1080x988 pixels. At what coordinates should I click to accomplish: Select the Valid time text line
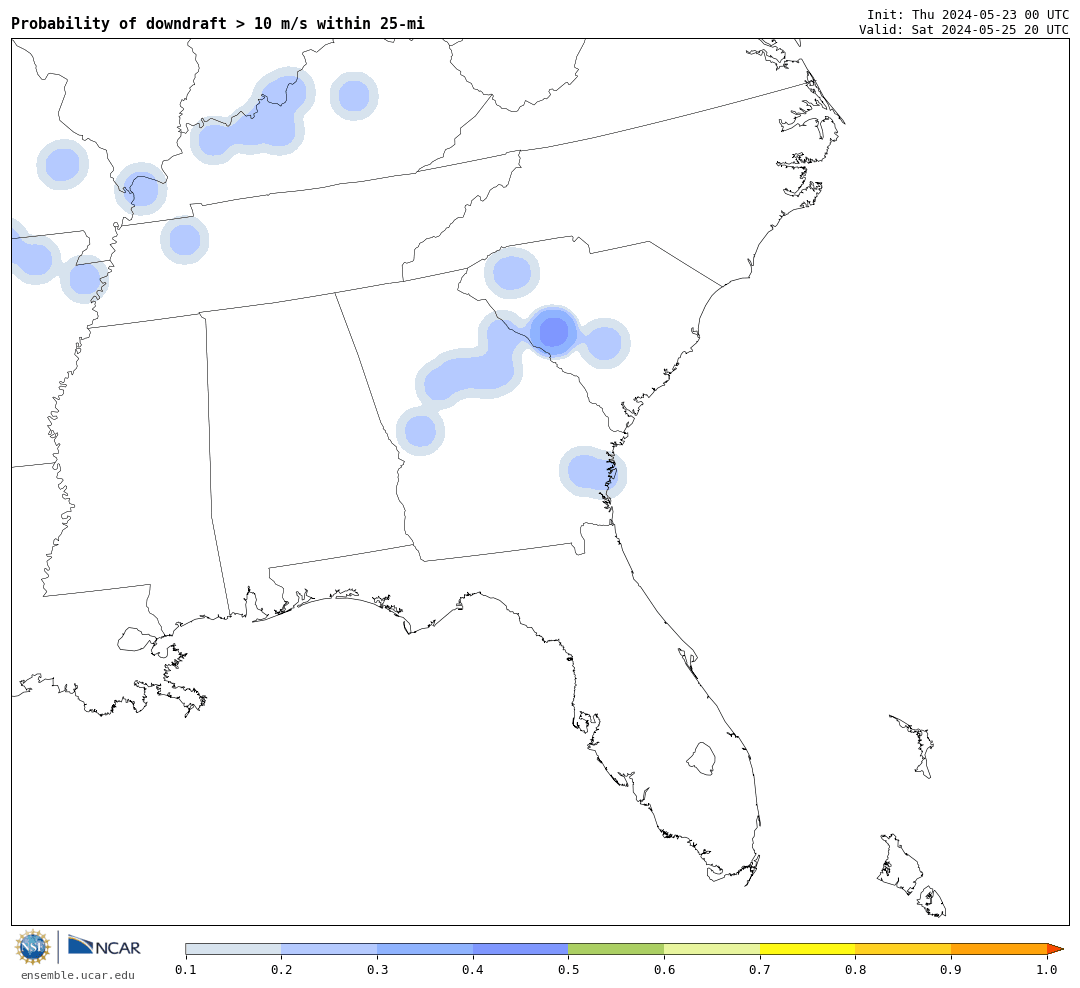coord(964,30)
